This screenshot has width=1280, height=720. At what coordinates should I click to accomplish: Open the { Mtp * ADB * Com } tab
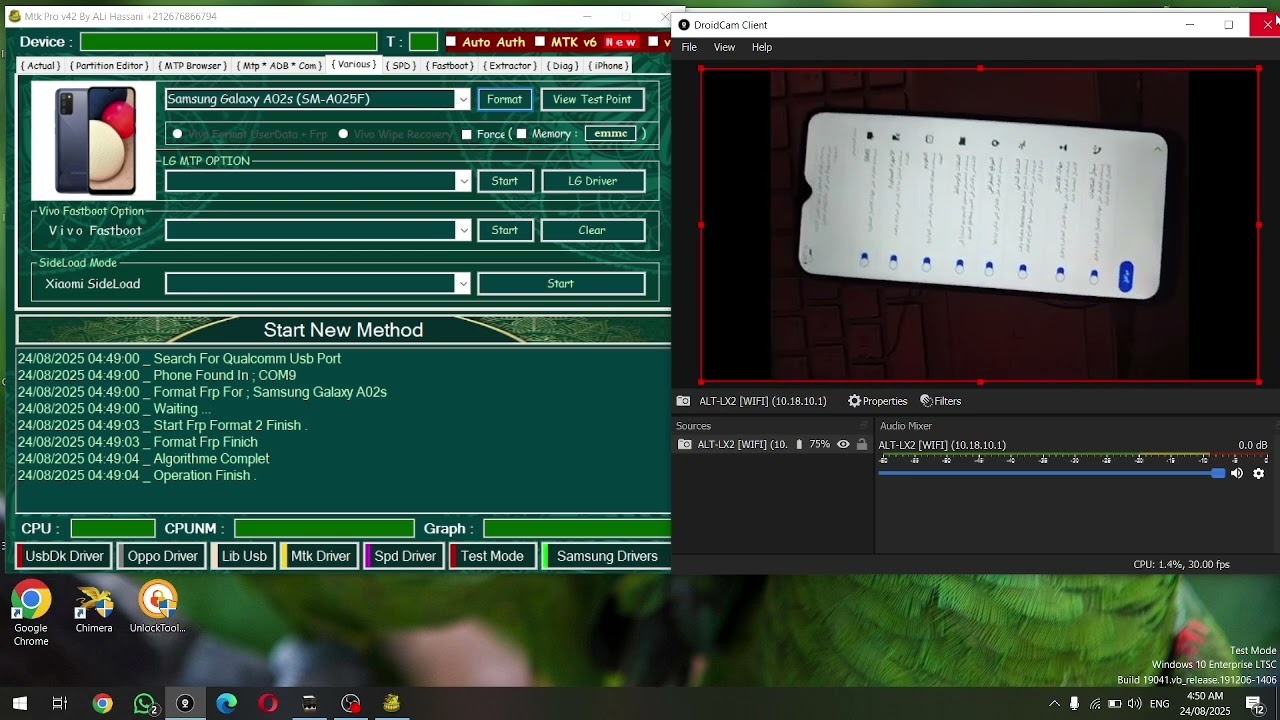point(280,66)
